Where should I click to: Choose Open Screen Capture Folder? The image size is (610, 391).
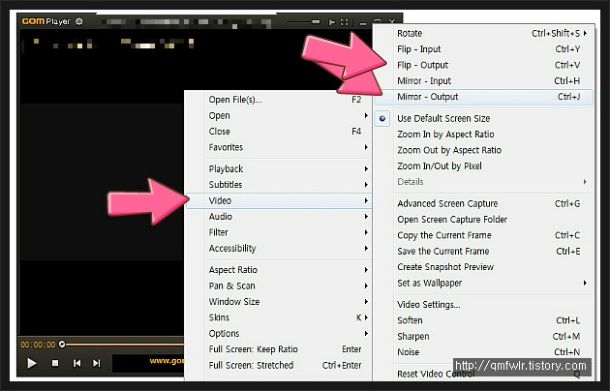pyautogui.click(x=484, y=219)
